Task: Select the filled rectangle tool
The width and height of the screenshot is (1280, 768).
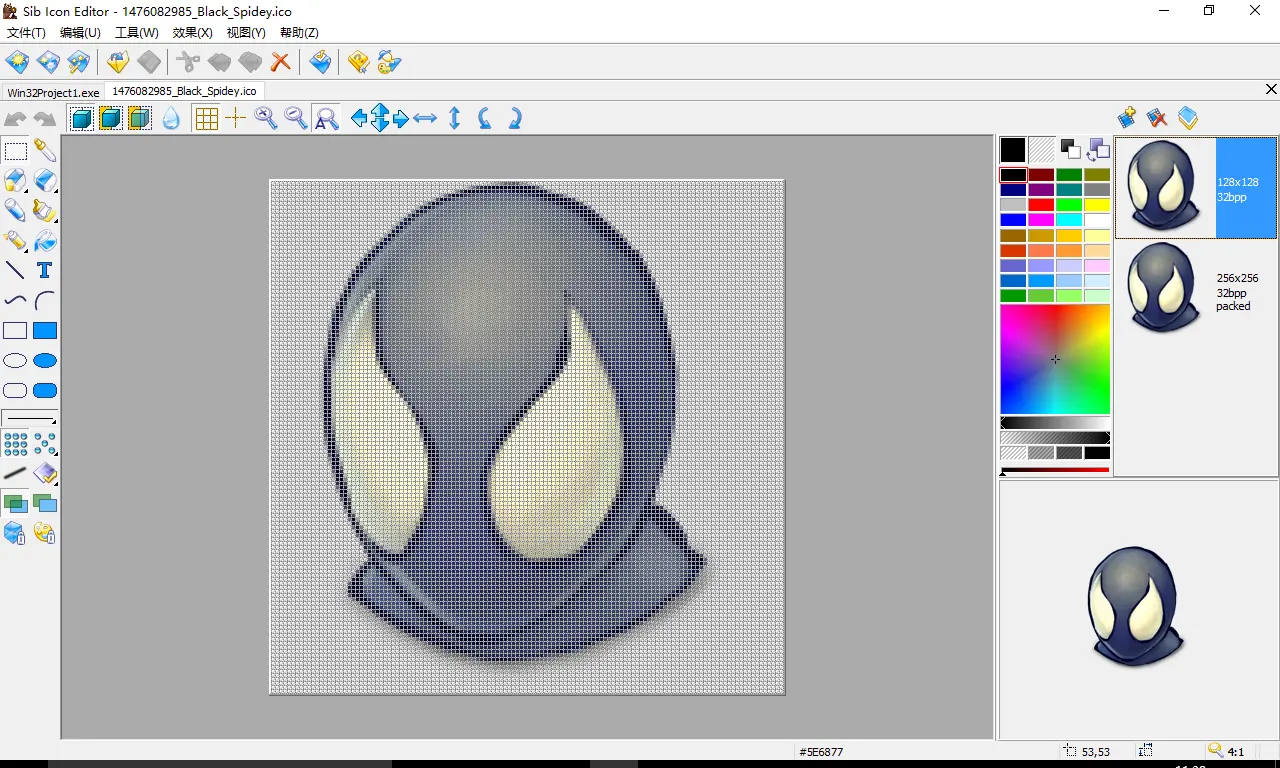Action: point(45,330)
